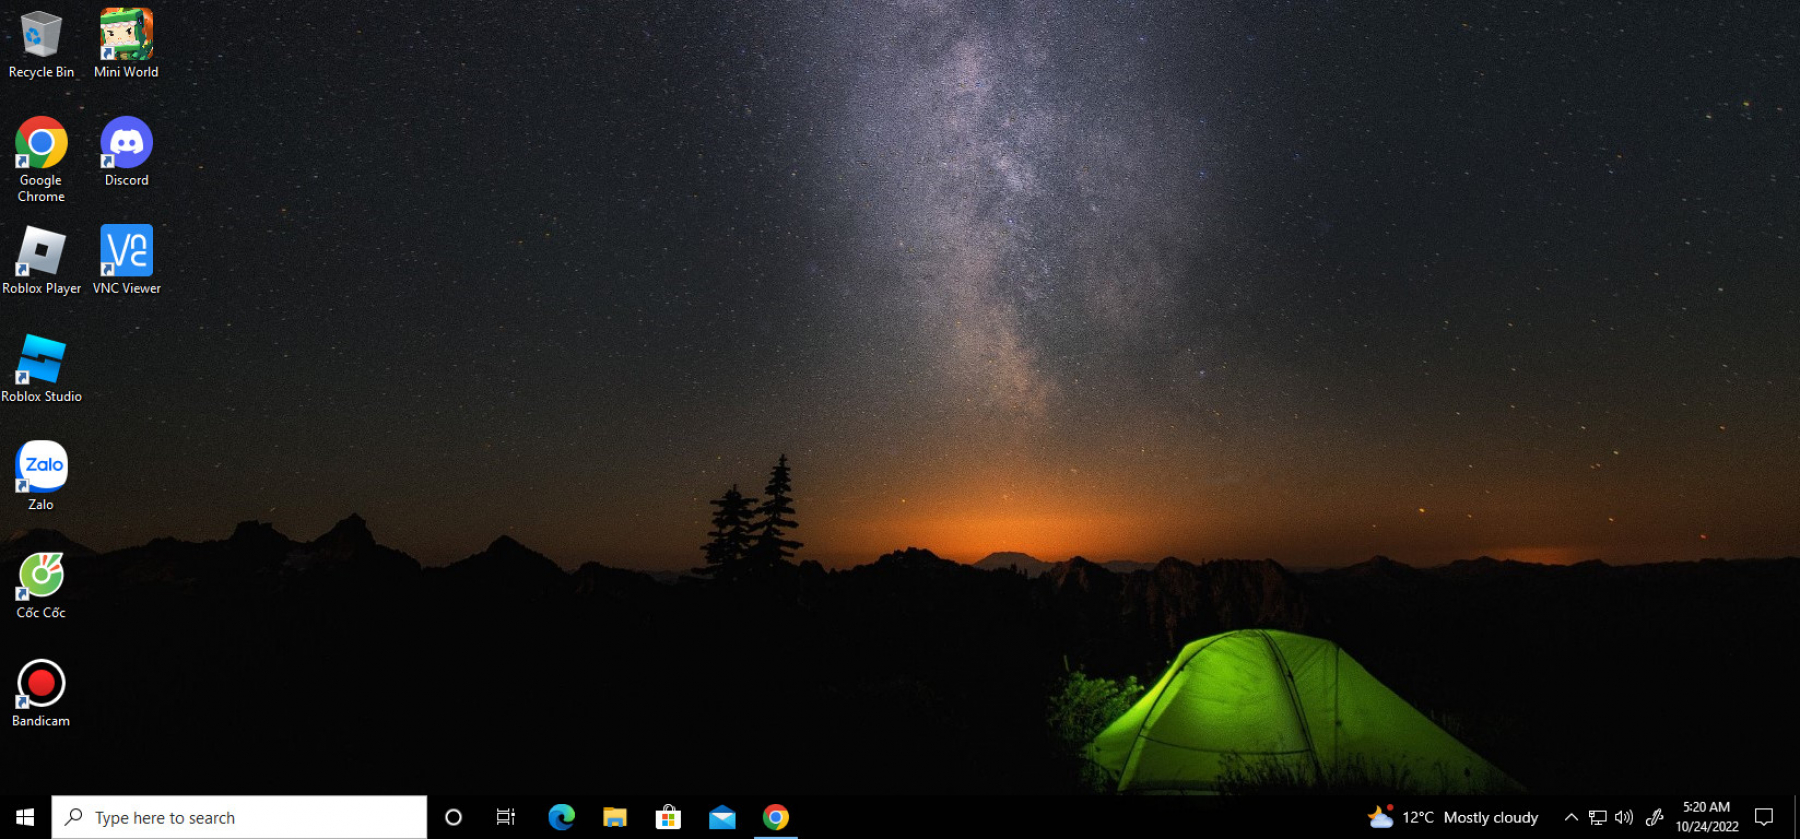Select the Zalo desktop shortcut

(41, 477)
